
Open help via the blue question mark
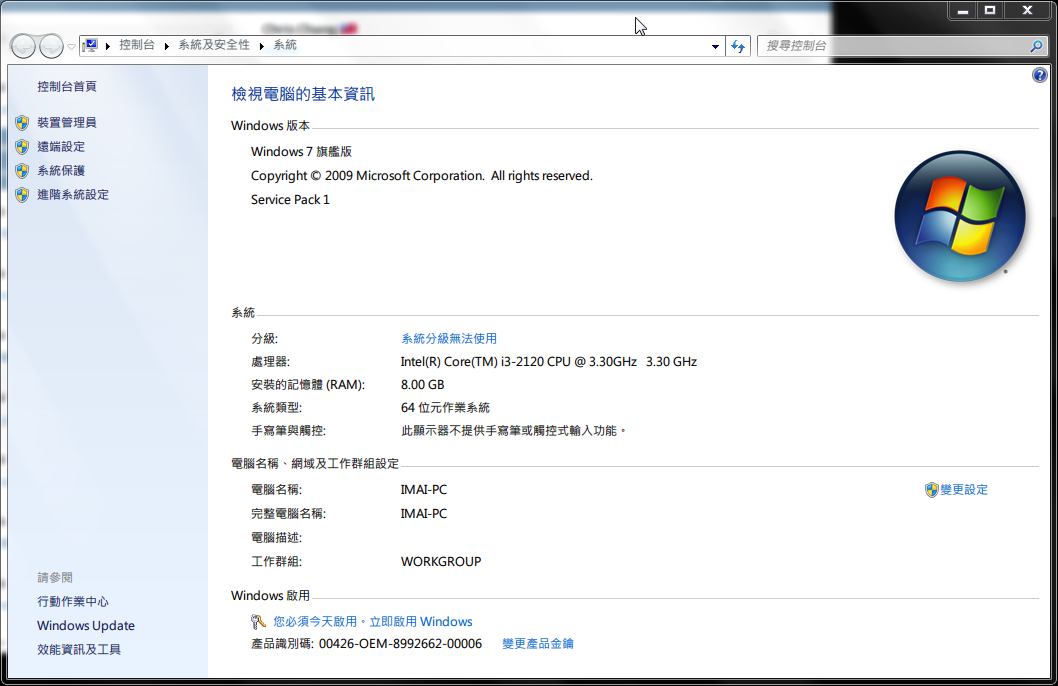[x=1040, y=75]
